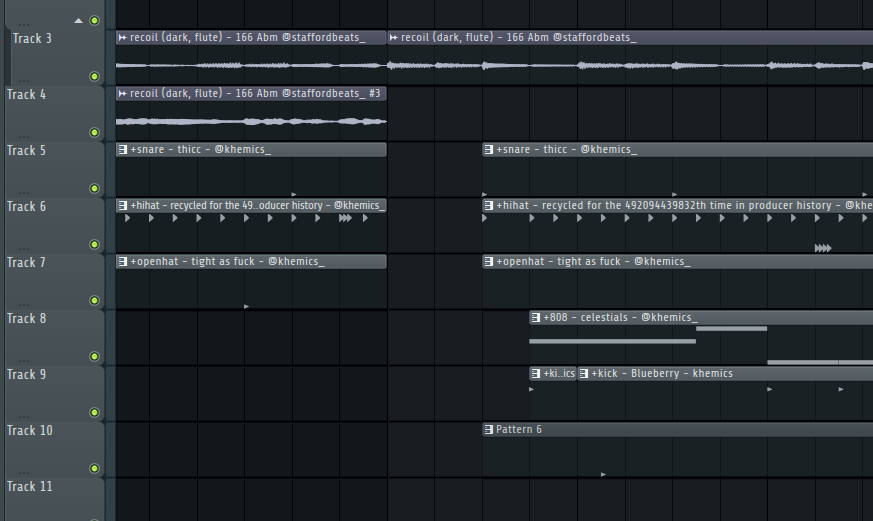Click pattern icon of second +hihat clip
Image resolution: width=873 pixels, height=521 pixels.
point(488,205)
